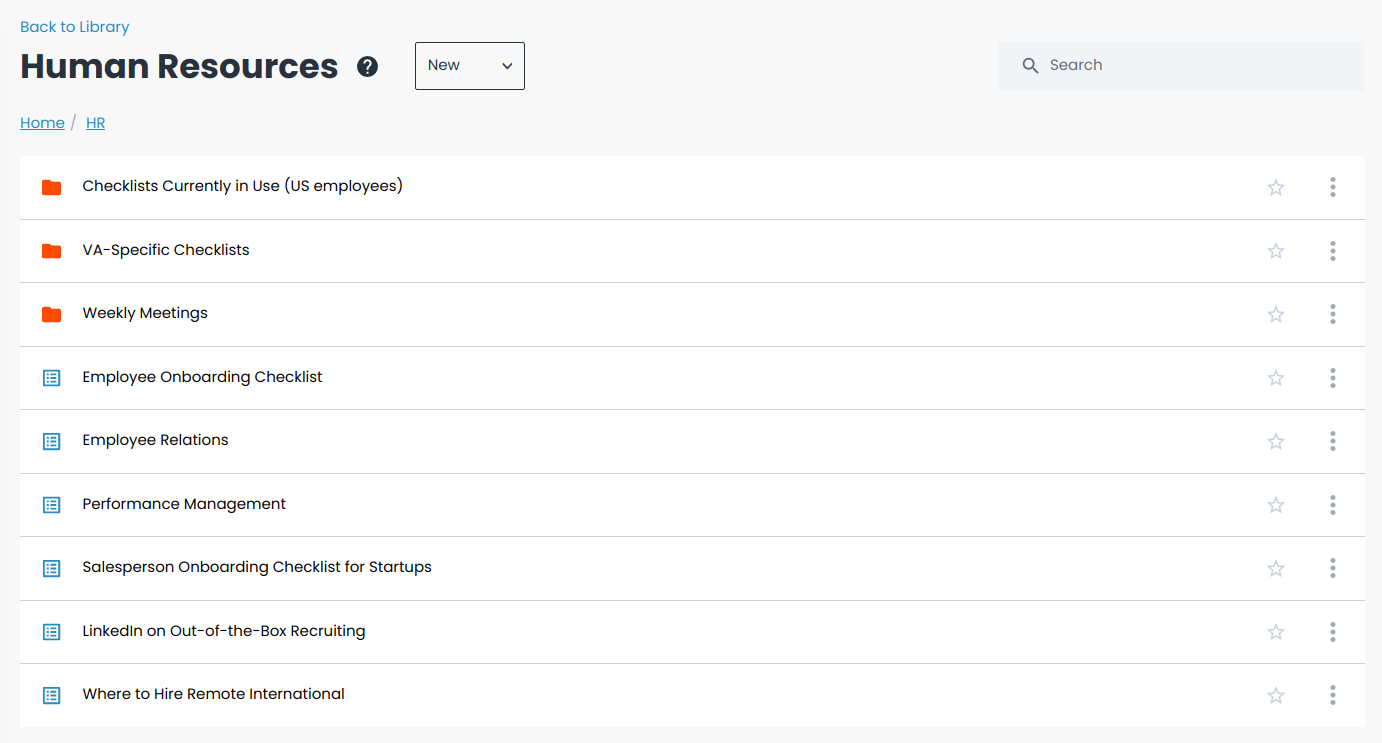Open the Performance Management title

(184, 504)
